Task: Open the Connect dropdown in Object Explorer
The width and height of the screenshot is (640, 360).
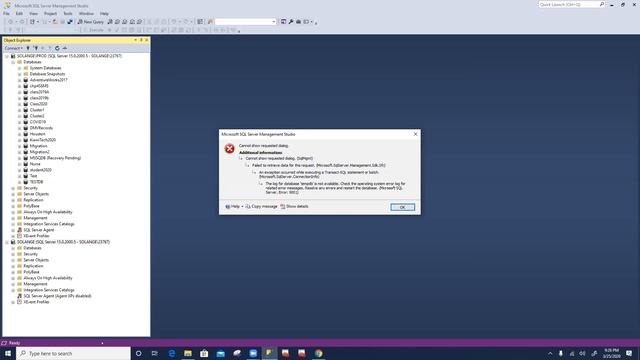Action: pyautogui.click(x=13, y=48)
